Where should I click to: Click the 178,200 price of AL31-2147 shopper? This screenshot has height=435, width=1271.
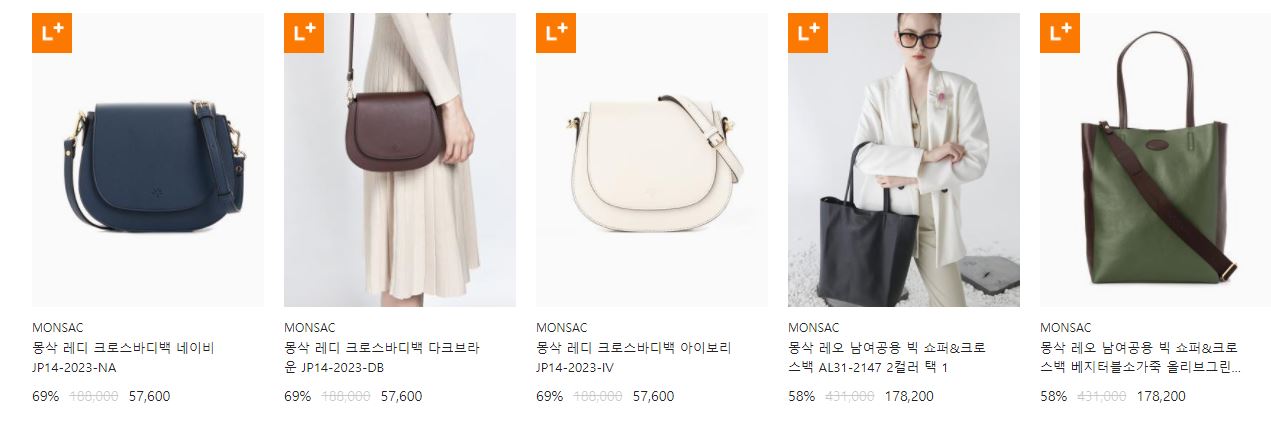(909, 396)
